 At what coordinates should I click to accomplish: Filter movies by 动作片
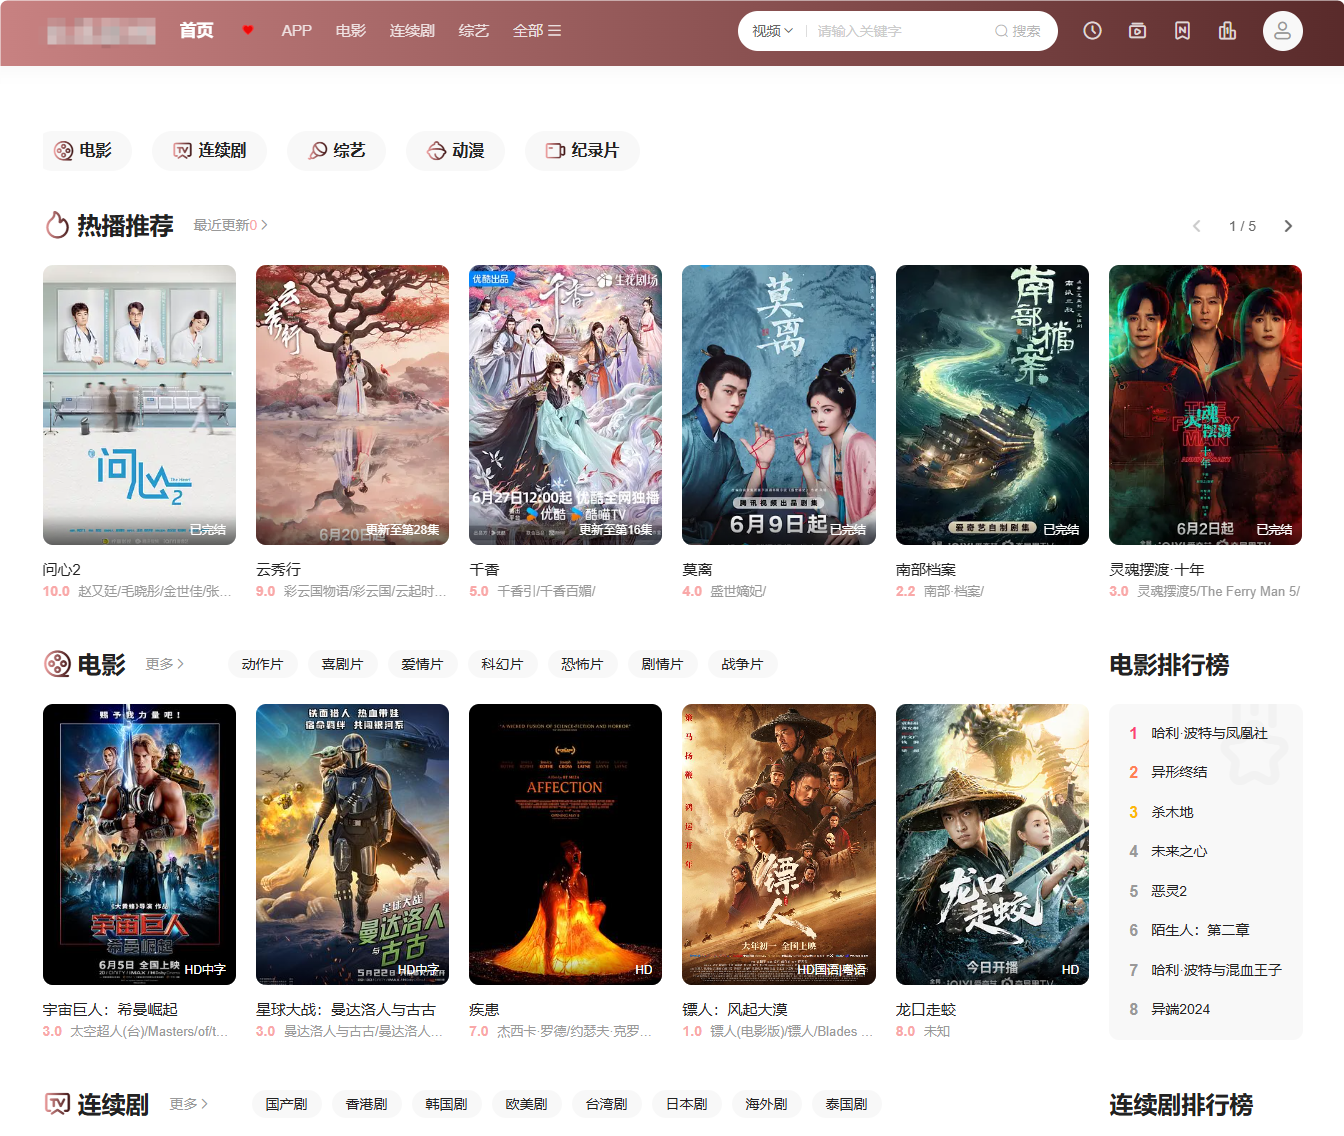(x=262, y=664)
